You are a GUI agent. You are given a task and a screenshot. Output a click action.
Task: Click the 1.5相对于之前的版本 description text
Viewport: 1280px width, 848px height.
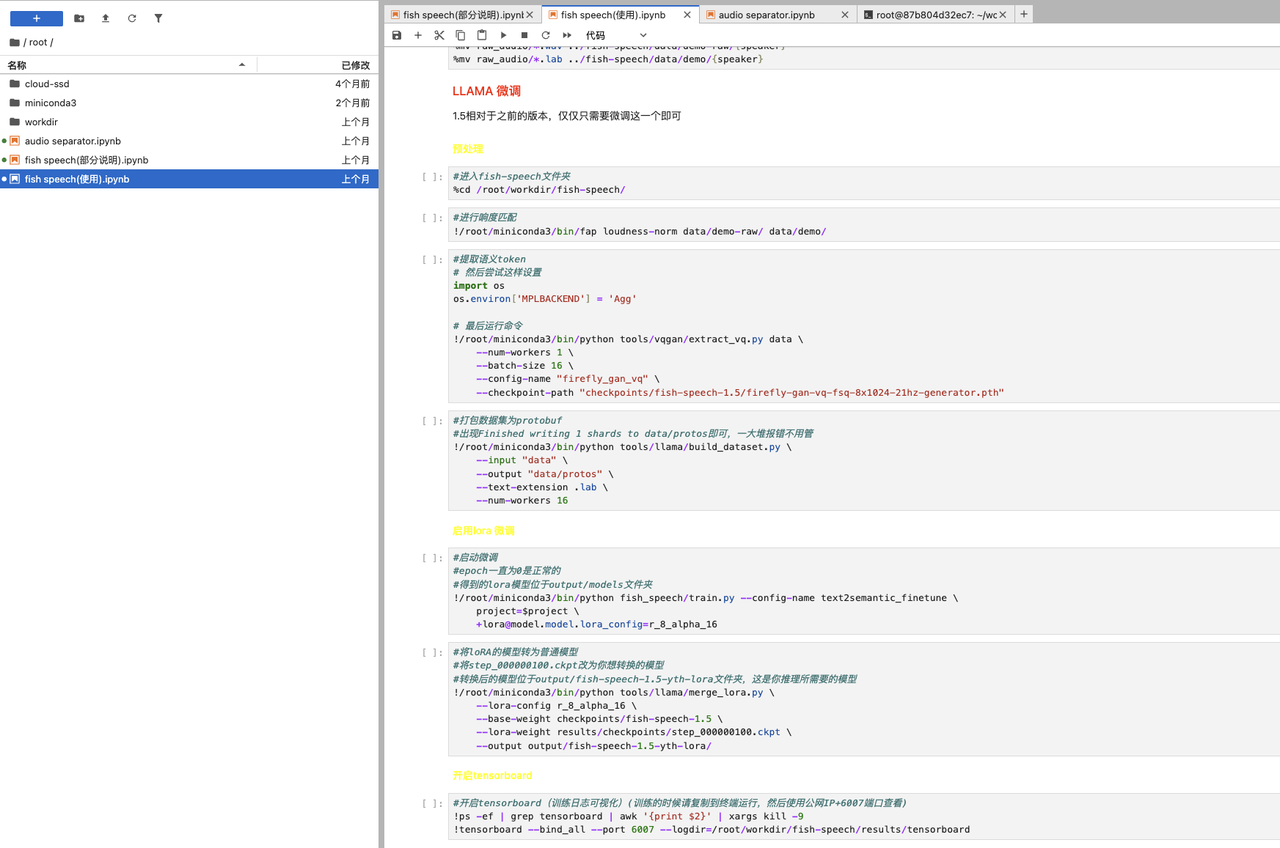(567, 116)
